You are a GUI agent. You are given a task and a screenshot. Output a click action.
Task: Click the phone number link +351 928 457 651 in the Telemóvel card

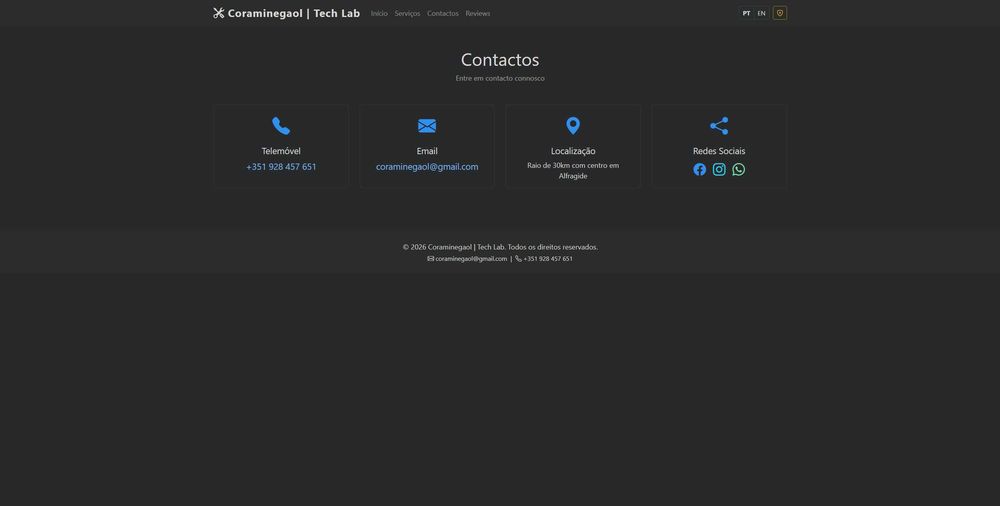281,167
